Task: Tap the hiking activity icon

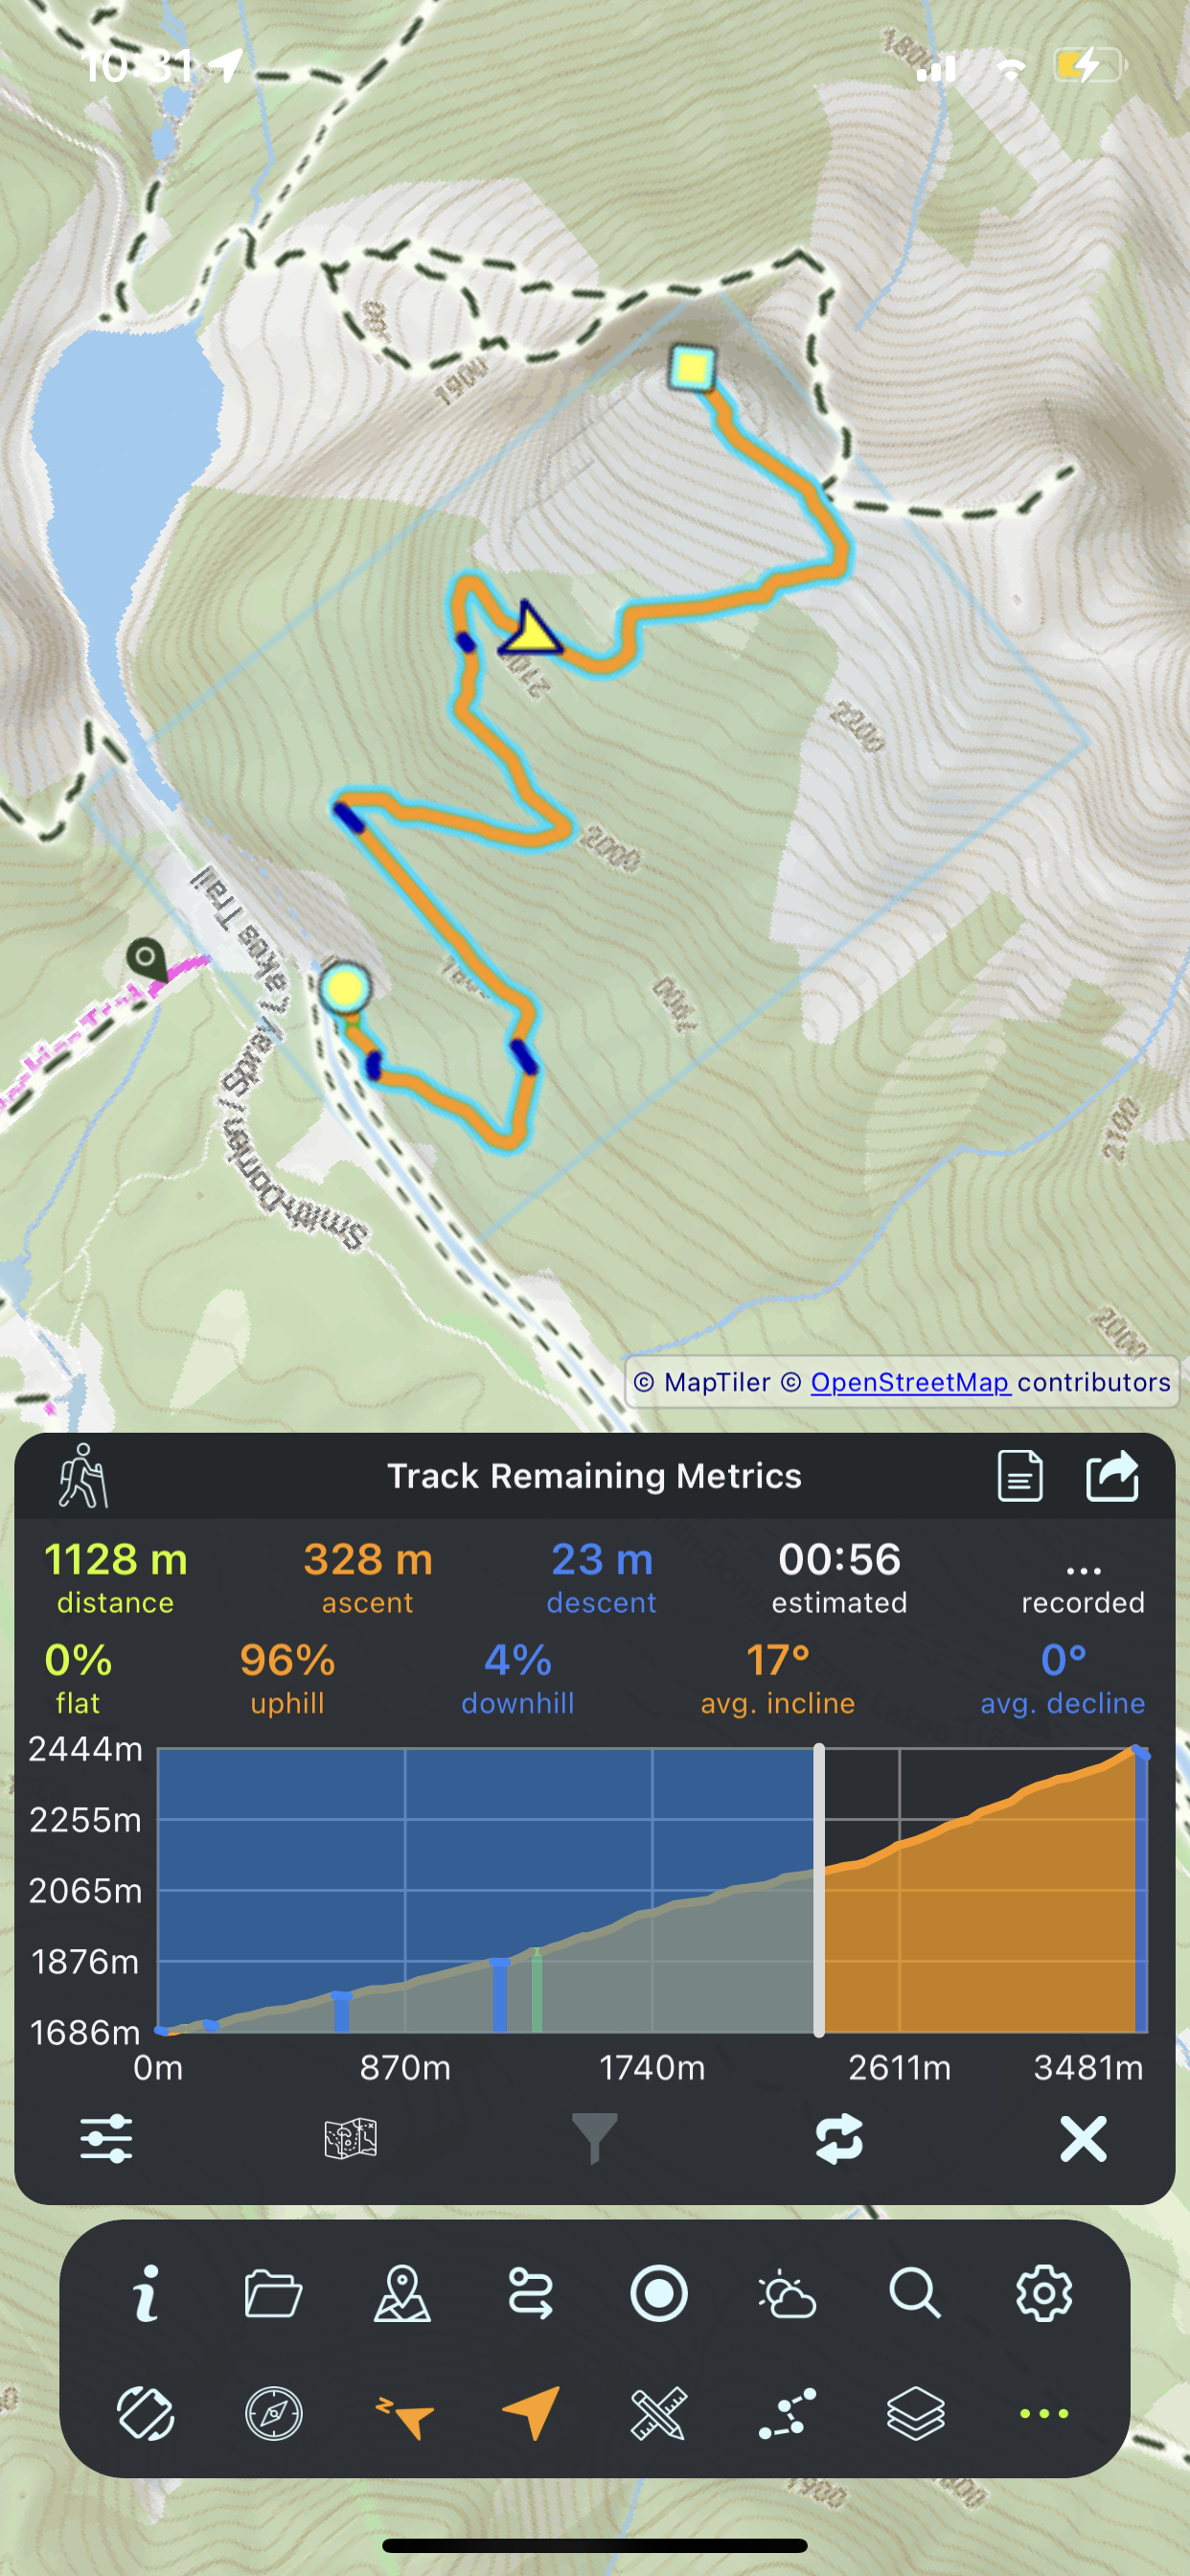Action: [x=83, y=1476]
